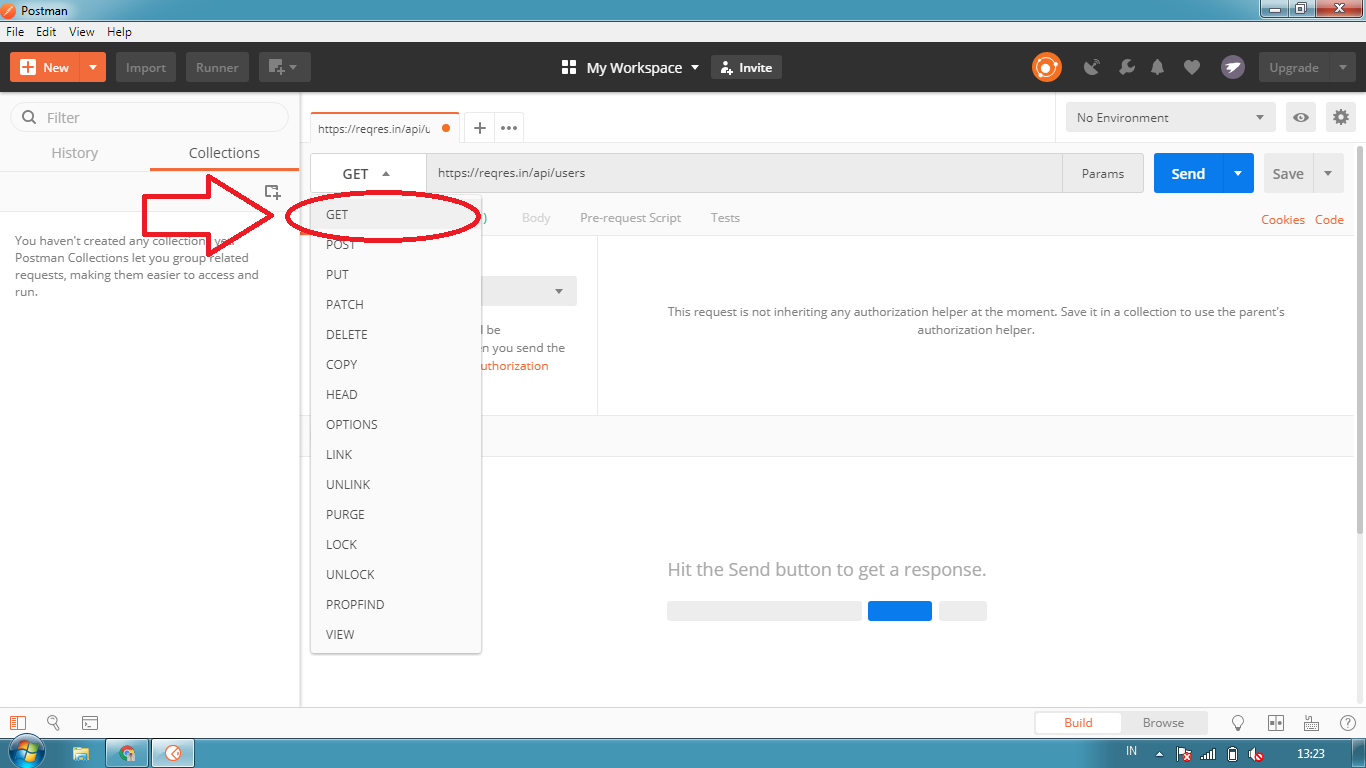This screenshot has width=1366, height=768.
Task: Open the Settings wrench icon in the header
Action: tap(1127, 67)
